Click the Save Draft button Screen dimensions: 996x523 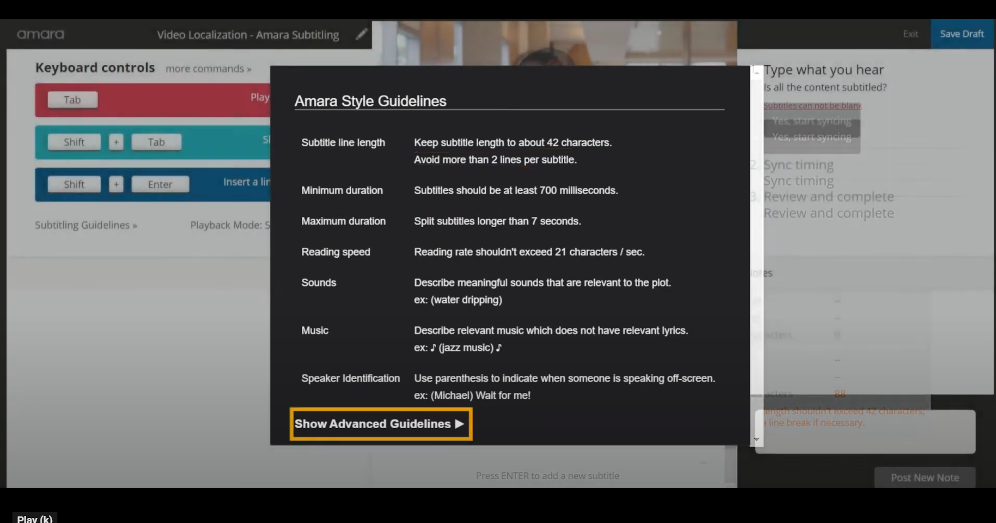pos(962,34)
